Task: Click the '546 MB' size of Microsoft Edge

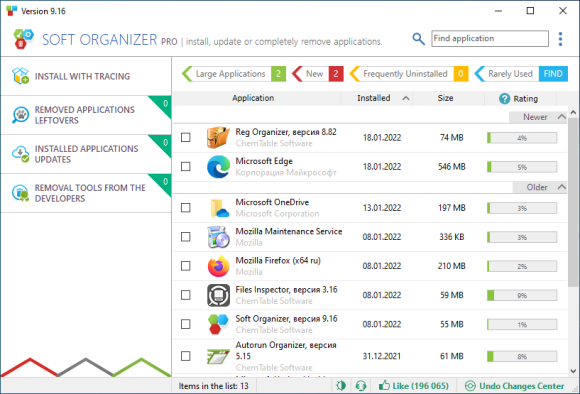Action: 452,166
